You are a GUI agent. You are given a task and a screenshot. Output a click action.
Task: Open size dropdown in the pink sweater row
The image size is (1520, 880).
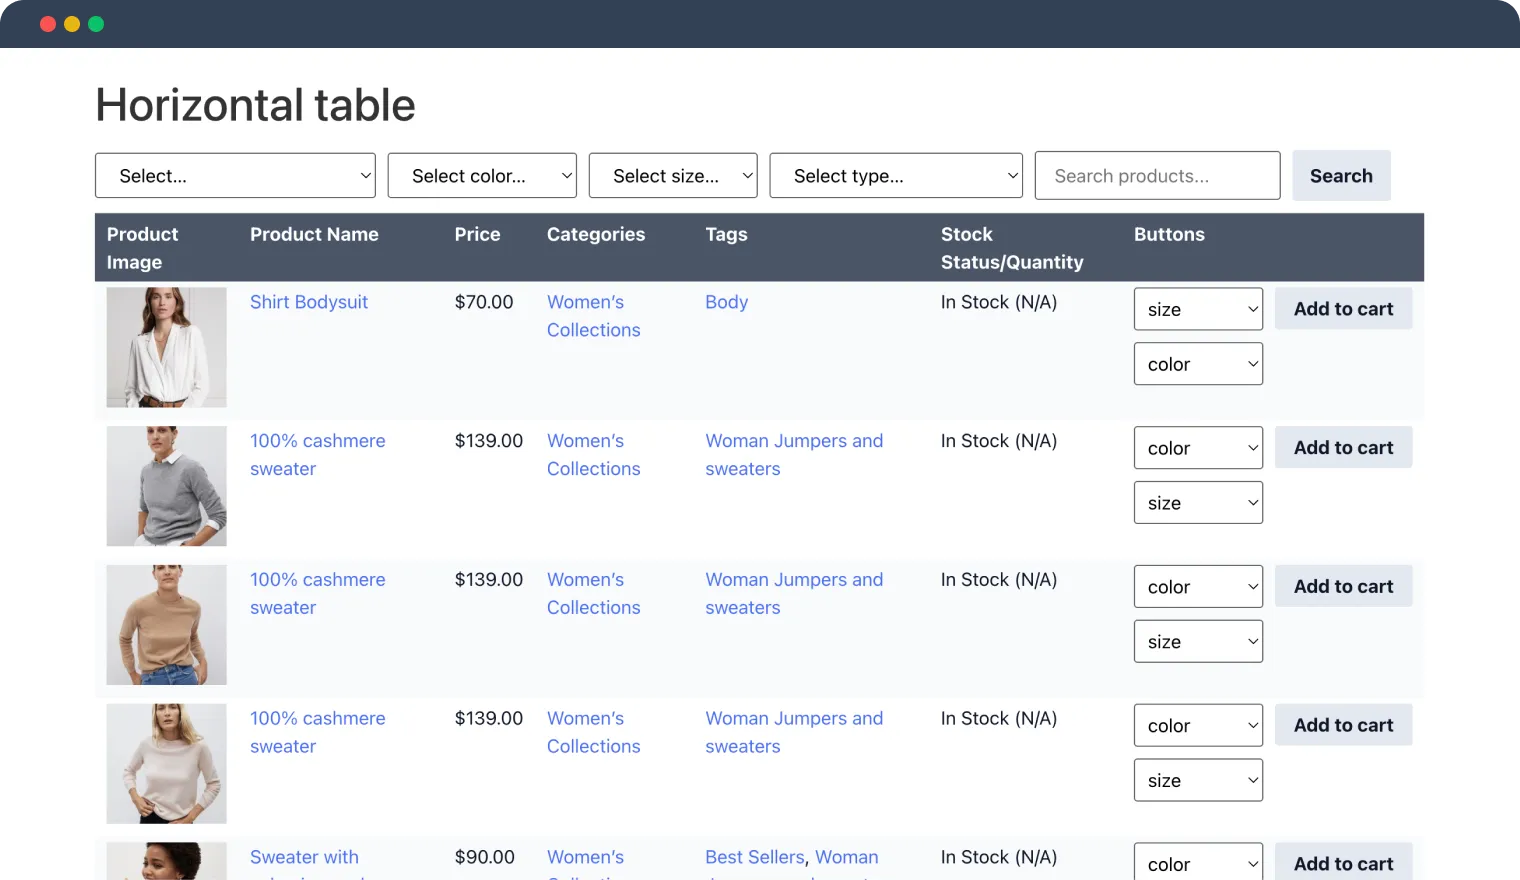point(1198,780)
